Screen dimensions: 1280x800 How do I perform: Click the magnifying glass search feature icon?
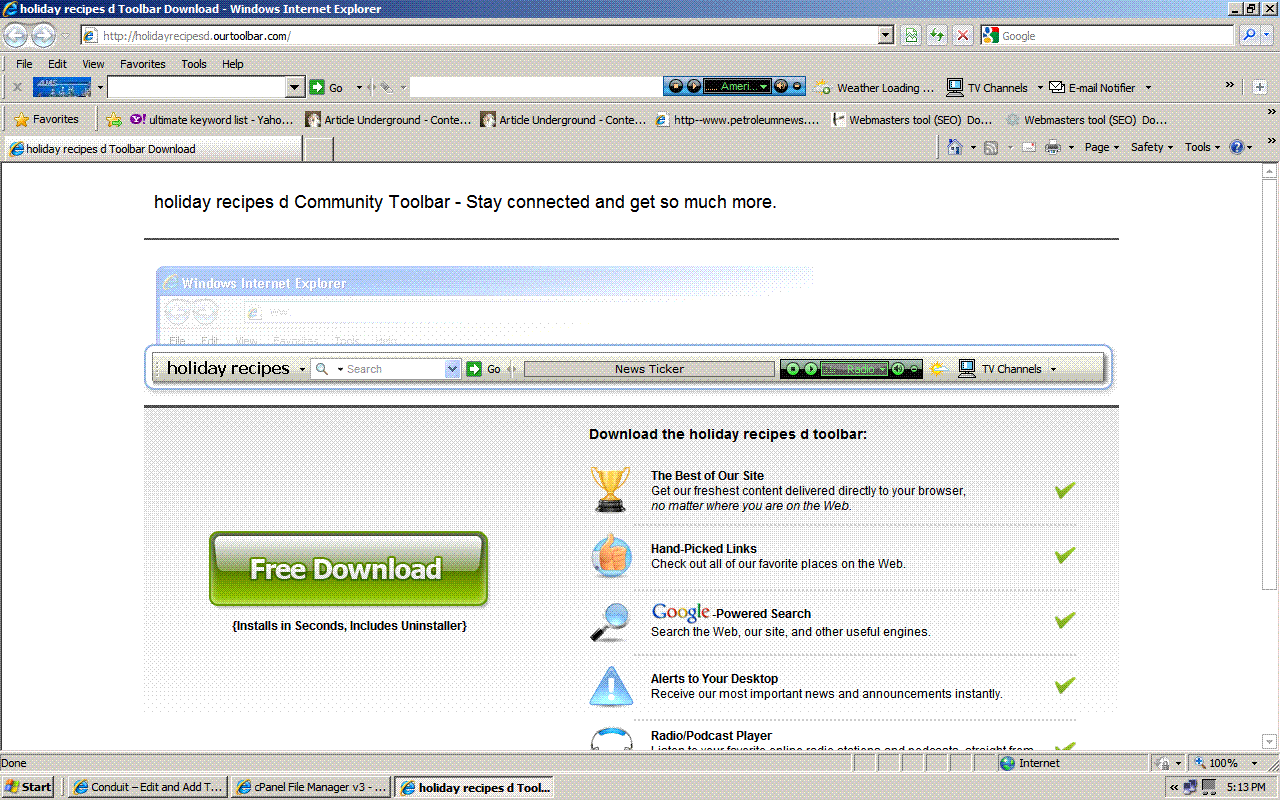(610, 621)
